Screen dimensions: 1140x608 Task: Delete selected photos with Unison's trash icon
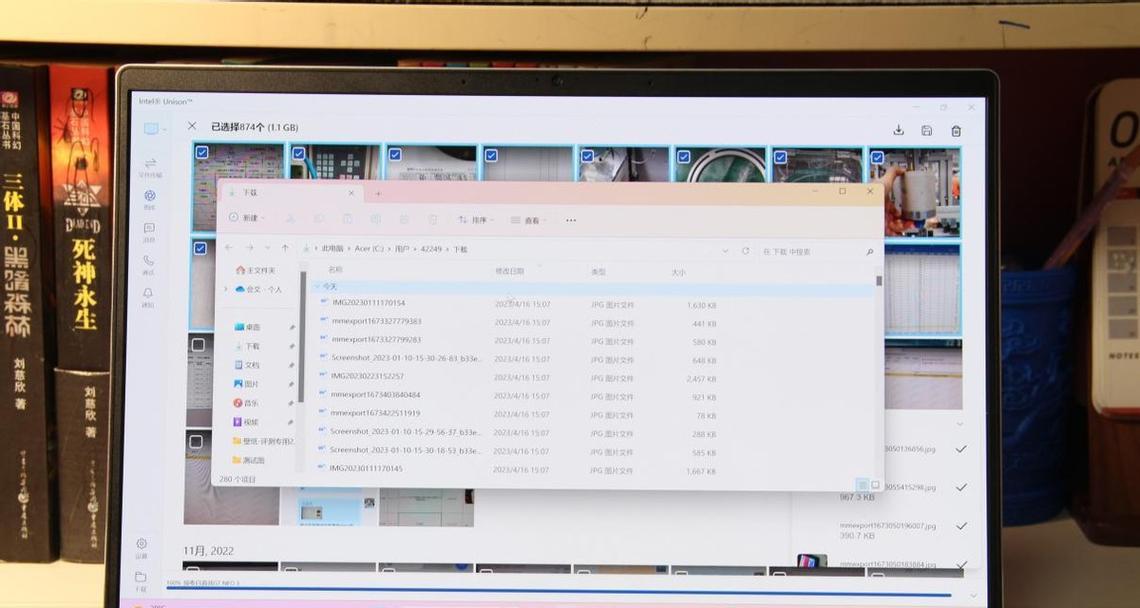tap(956, 131)
